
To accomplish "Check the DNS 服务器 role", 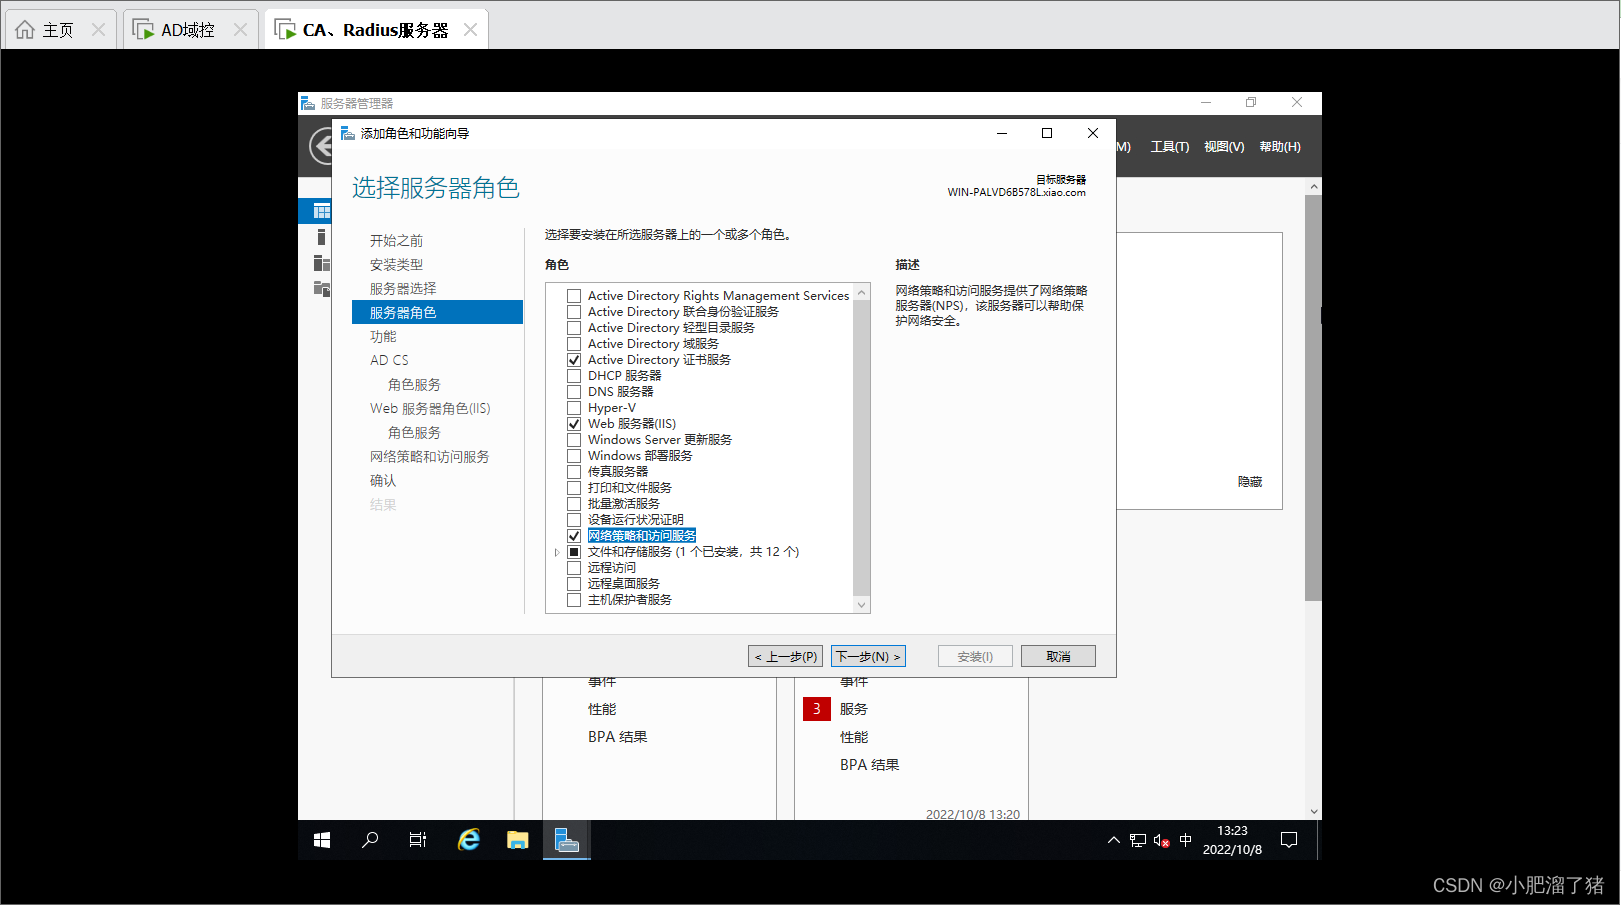I will click(x=574, y=392).
